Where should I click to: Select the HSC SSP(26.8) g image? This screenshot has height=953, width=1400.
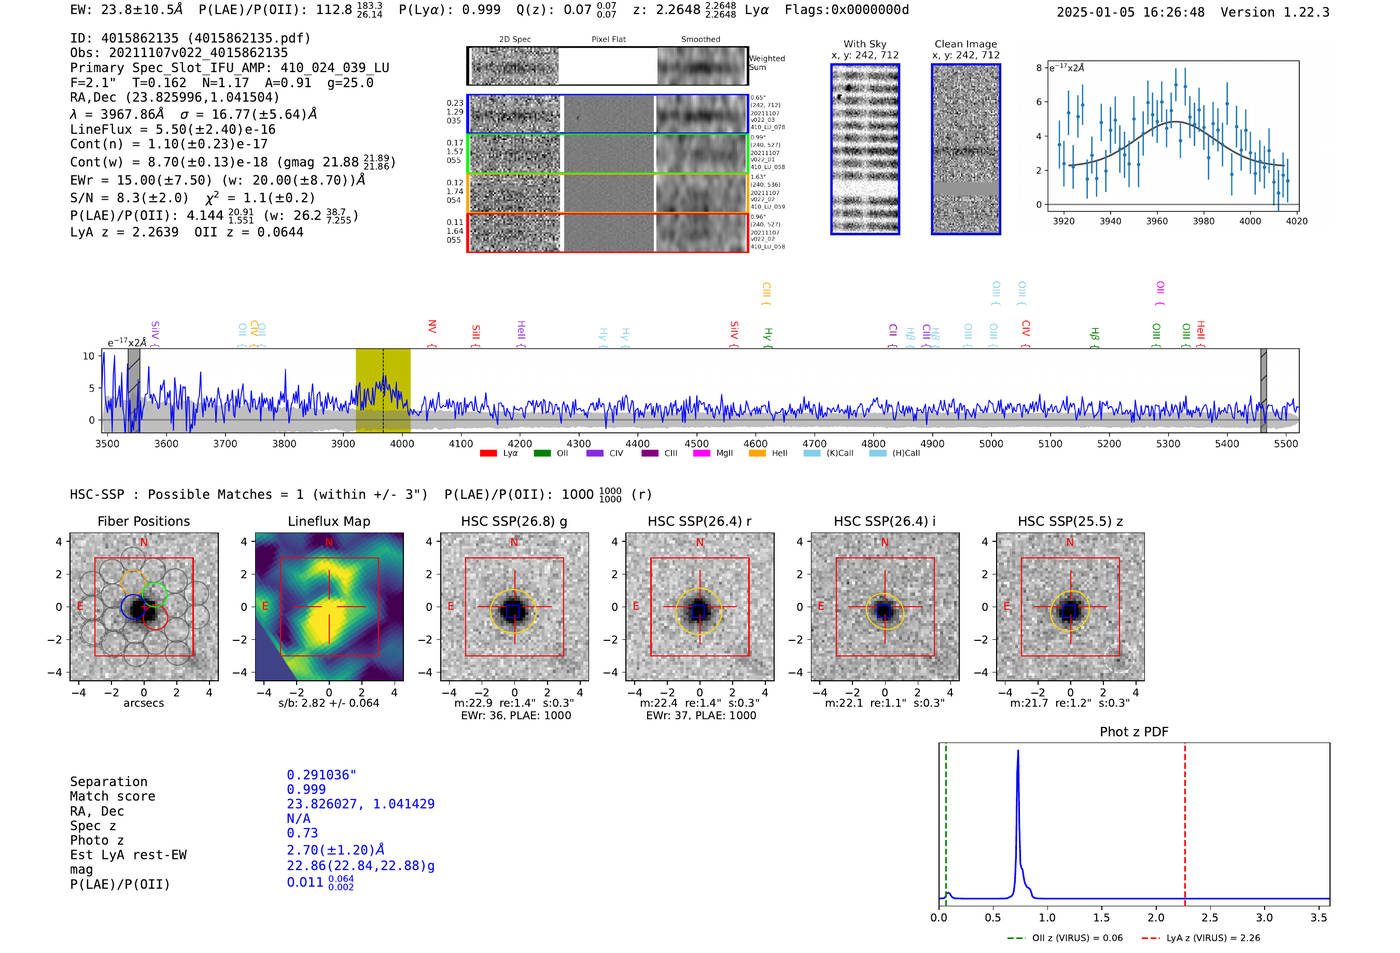coord(514,607)
